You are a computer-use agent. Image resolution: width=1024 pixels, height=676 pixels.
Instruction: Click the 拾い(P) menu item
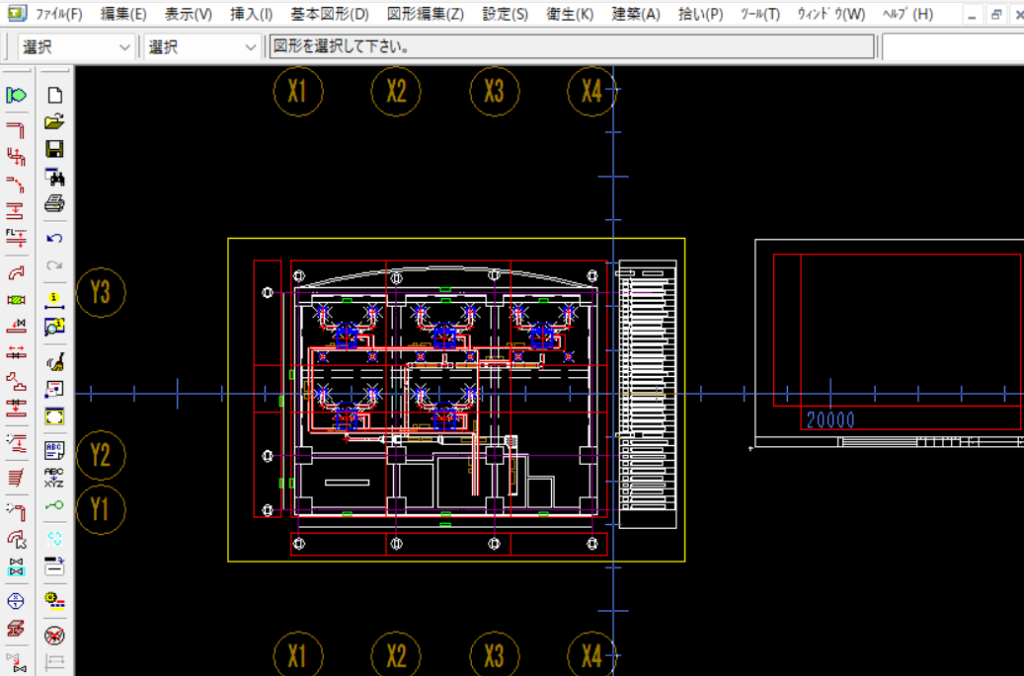[x=700, y=14]
